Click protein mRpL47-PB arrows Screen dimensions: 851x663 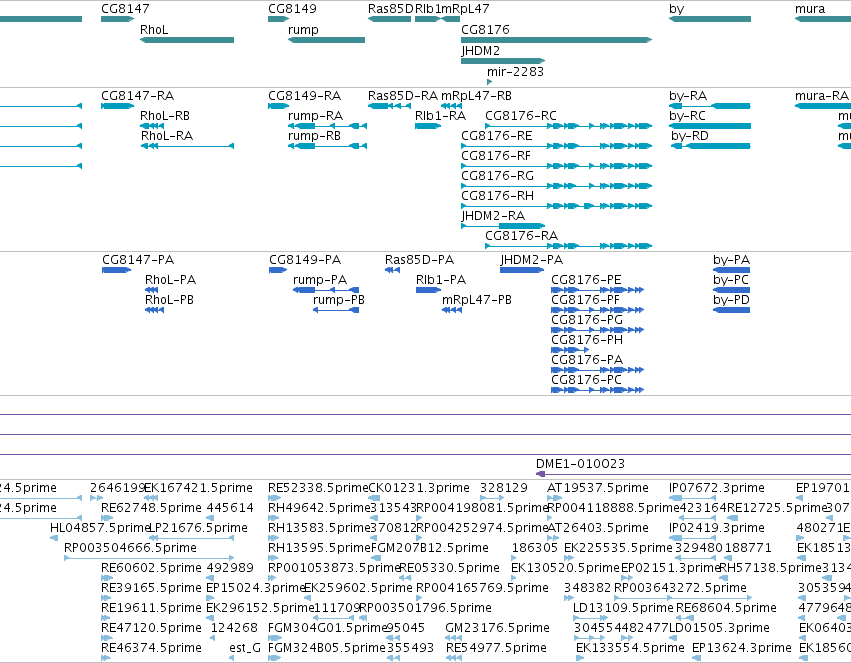pyautogui.click(x=452, y=310)
